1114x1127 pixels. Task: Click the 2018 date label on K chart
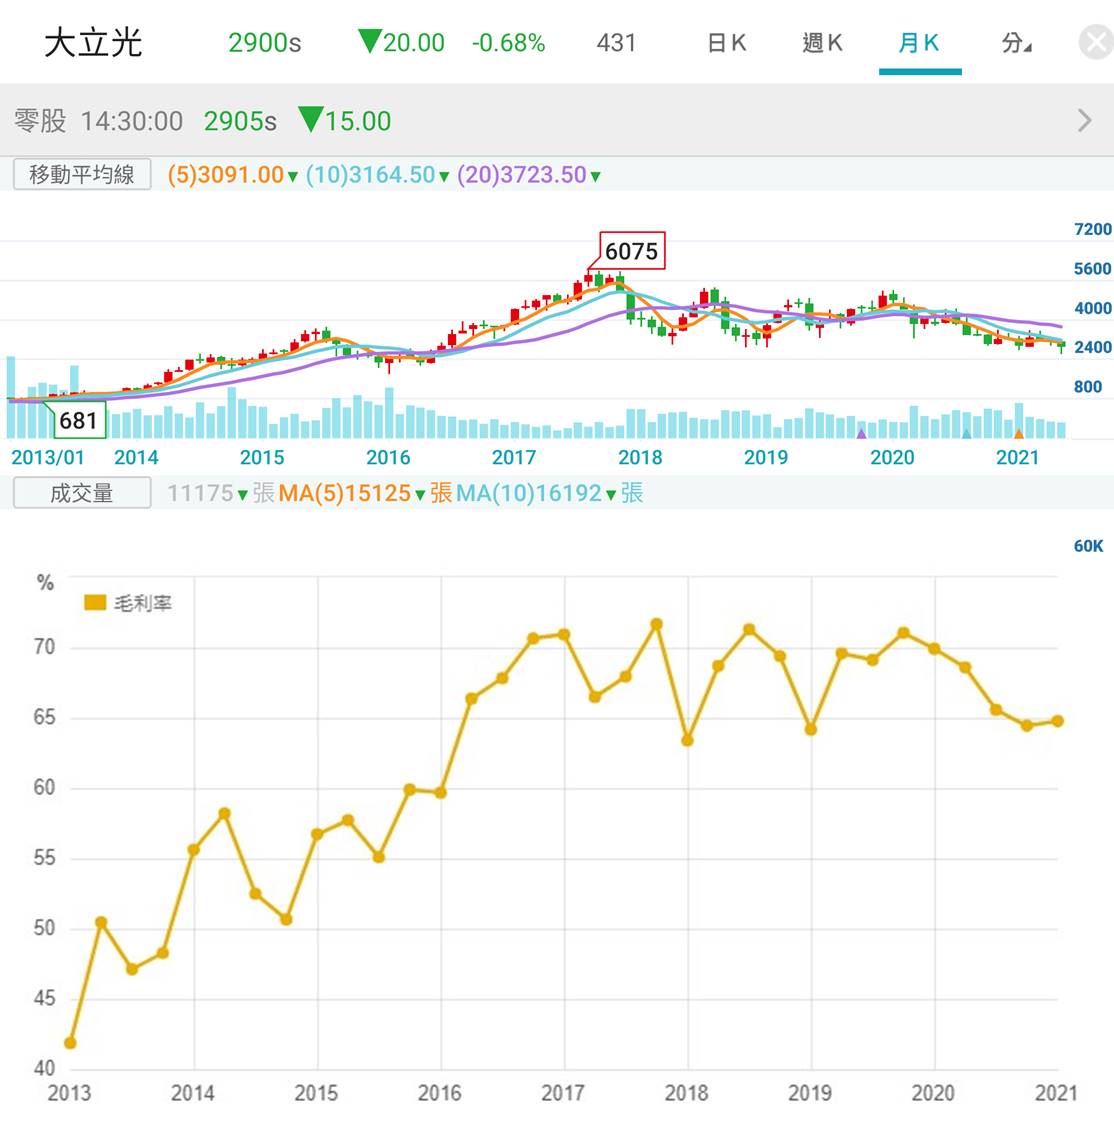(640, 457)
